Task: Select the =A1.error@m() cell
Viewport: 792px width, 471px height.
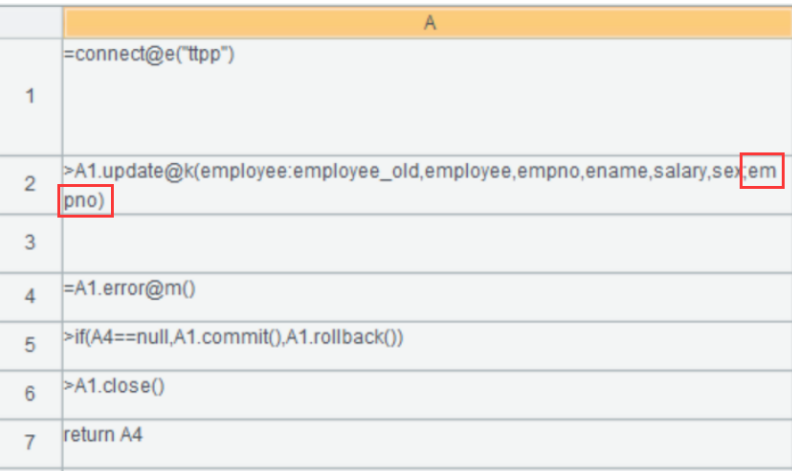Action: click(428, 296)
